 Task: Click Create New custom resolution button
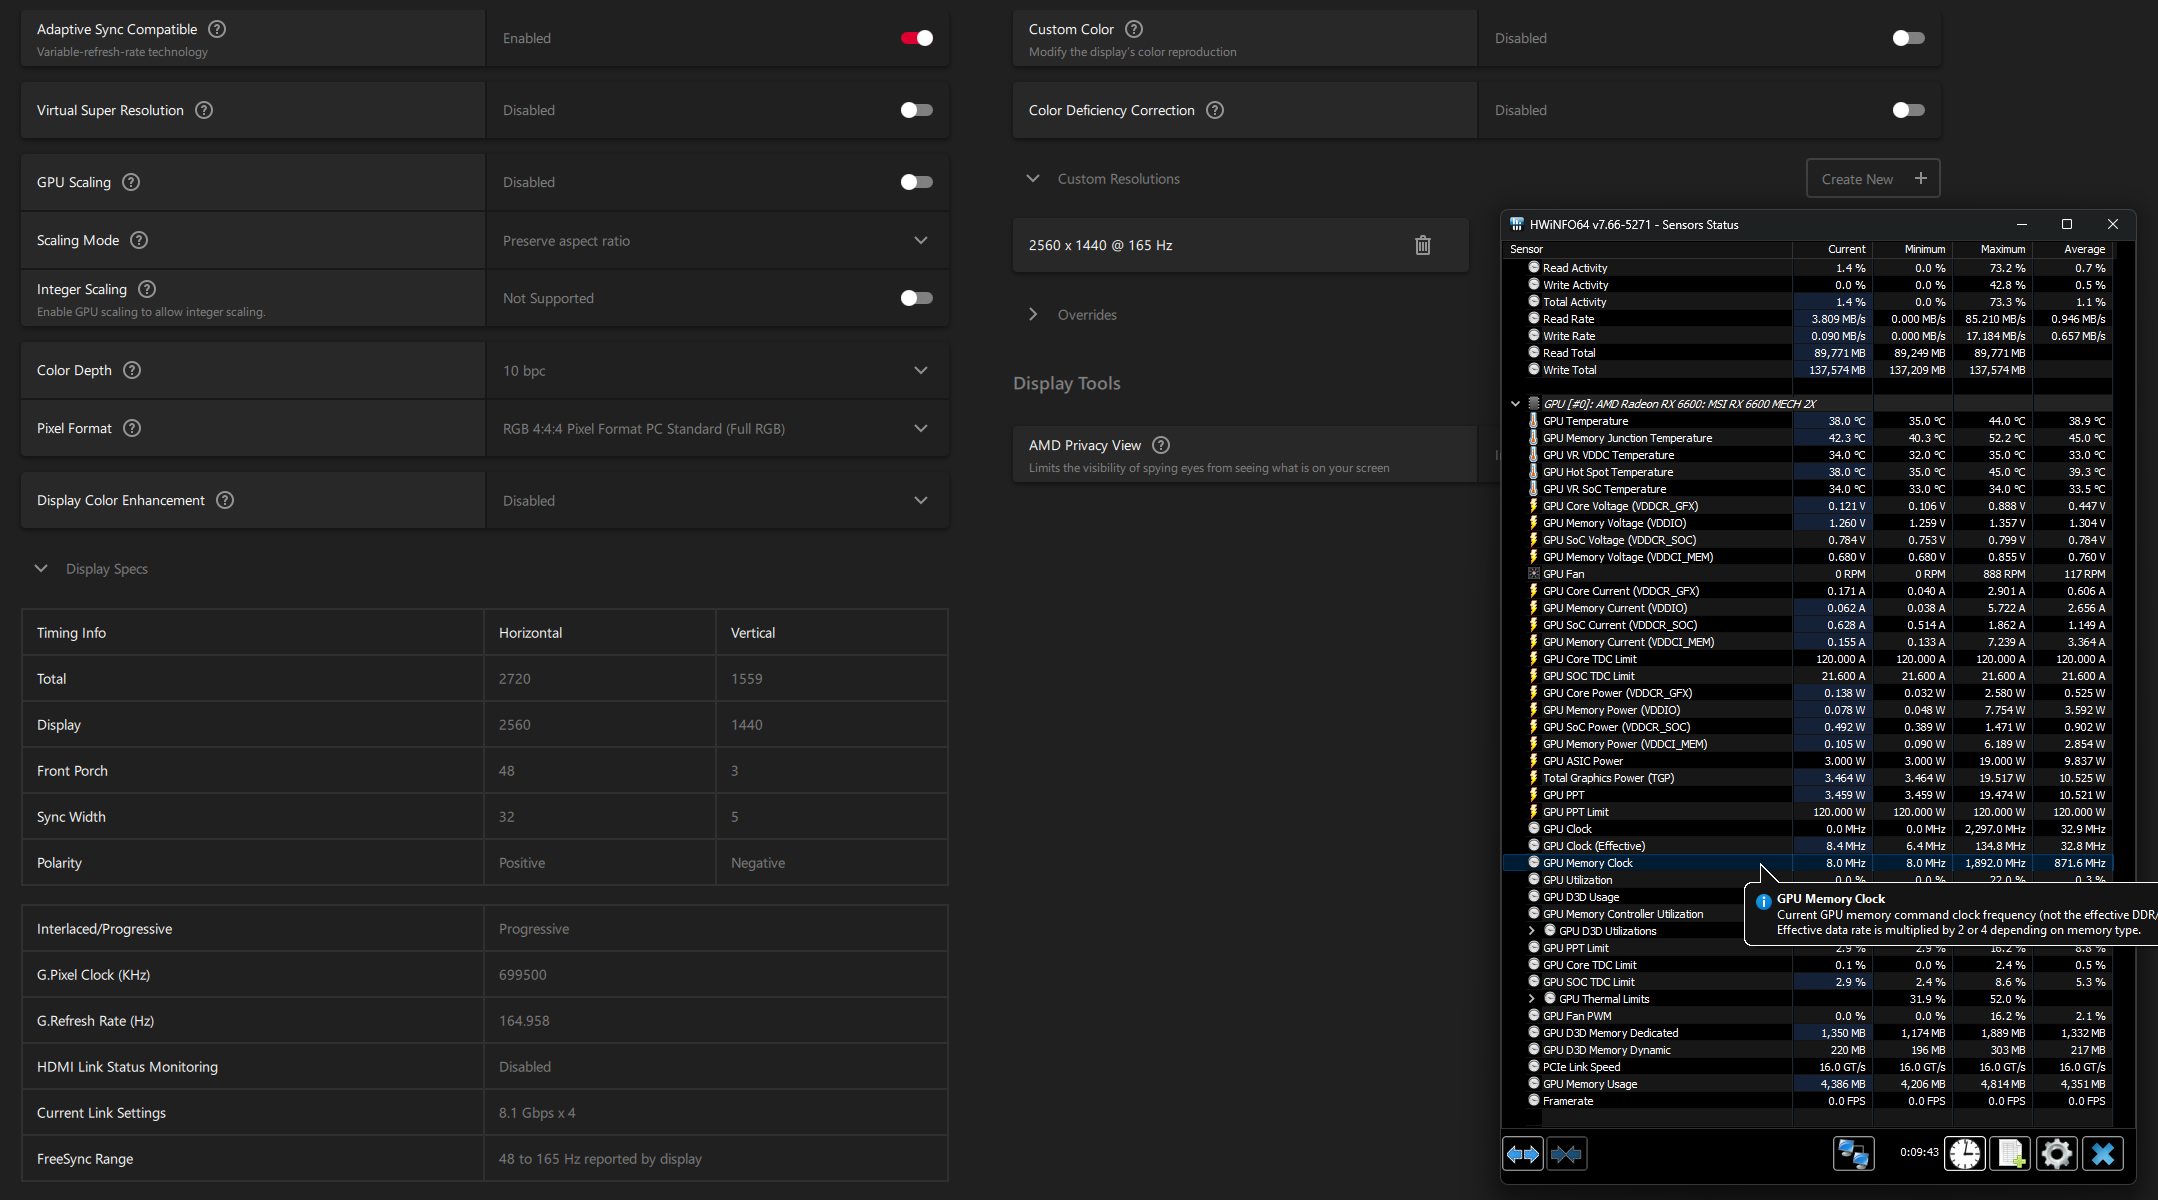pyautogui.click(x=1872, y=179)
